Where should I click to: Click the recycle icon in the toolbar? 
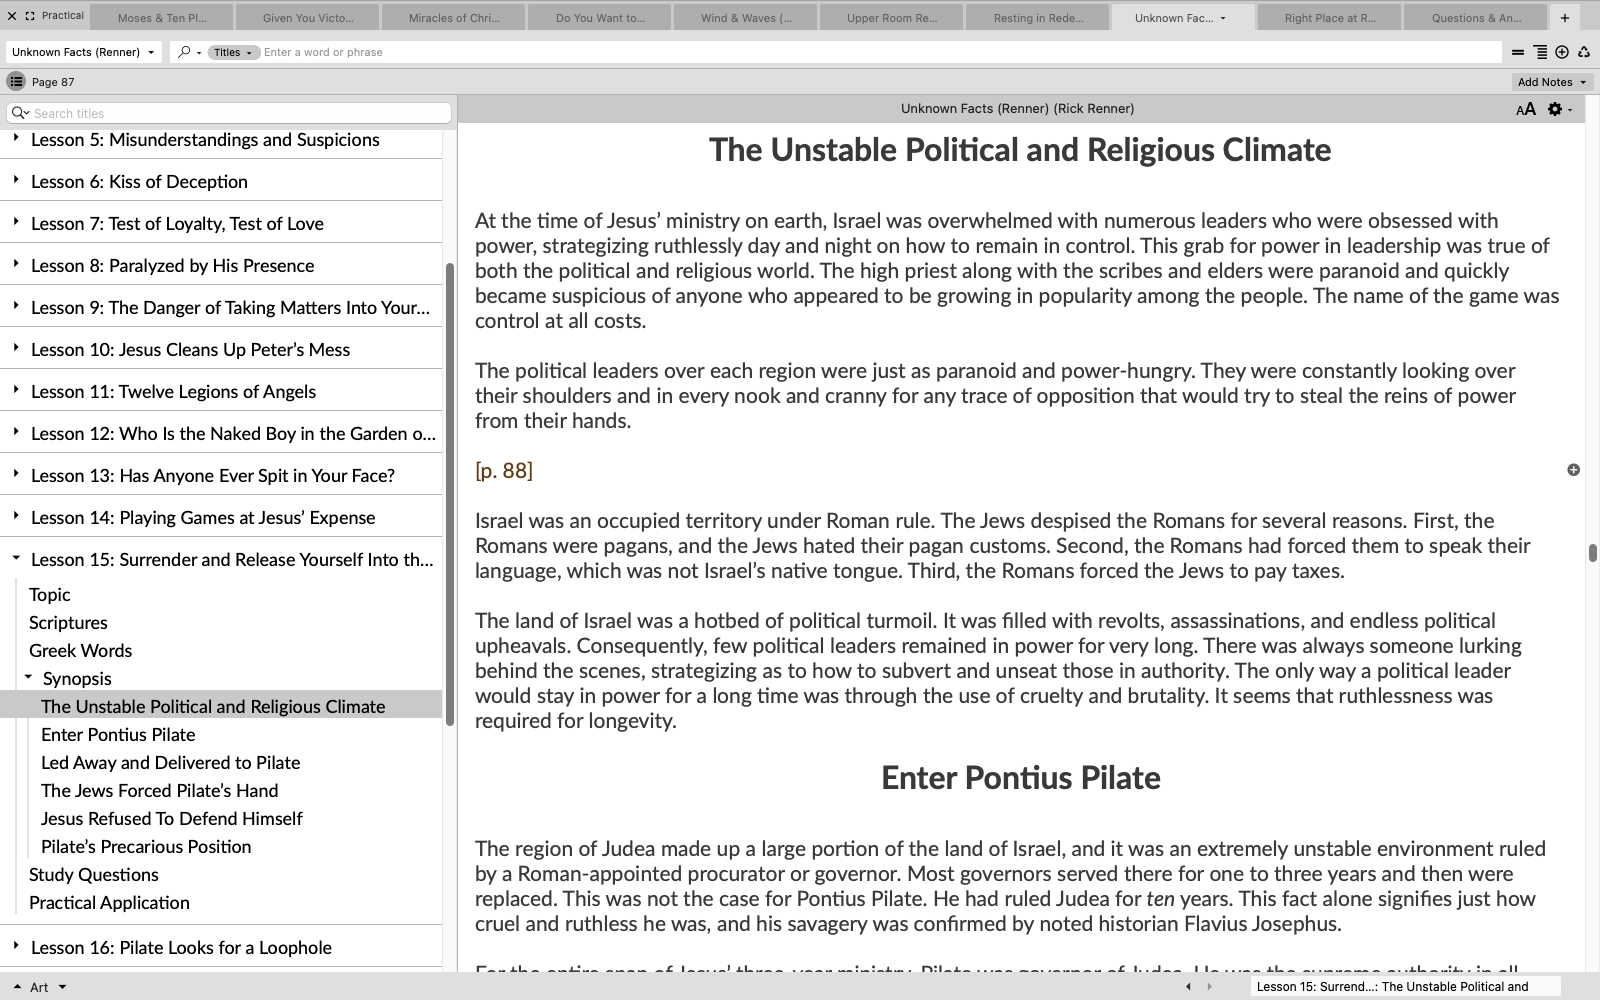click(x=1584, y=52)
